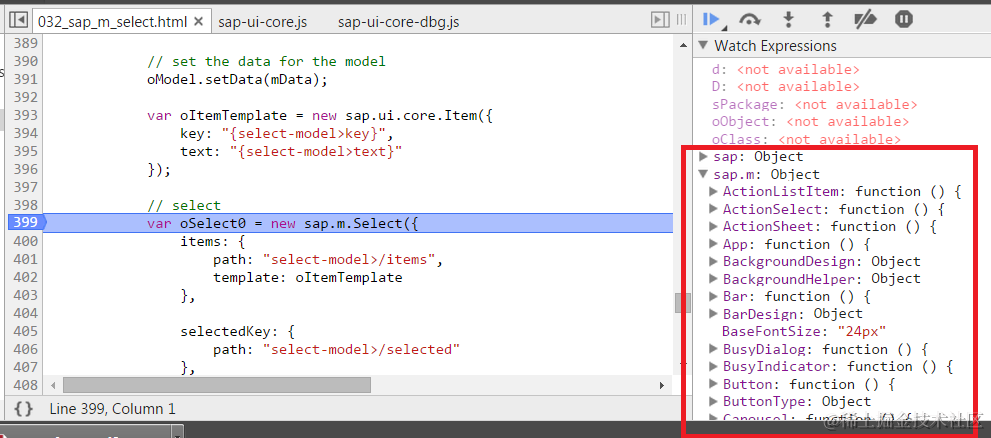991x438 pixels.
Task: Set breakpoint on line 400
Action: click(26, 241)
